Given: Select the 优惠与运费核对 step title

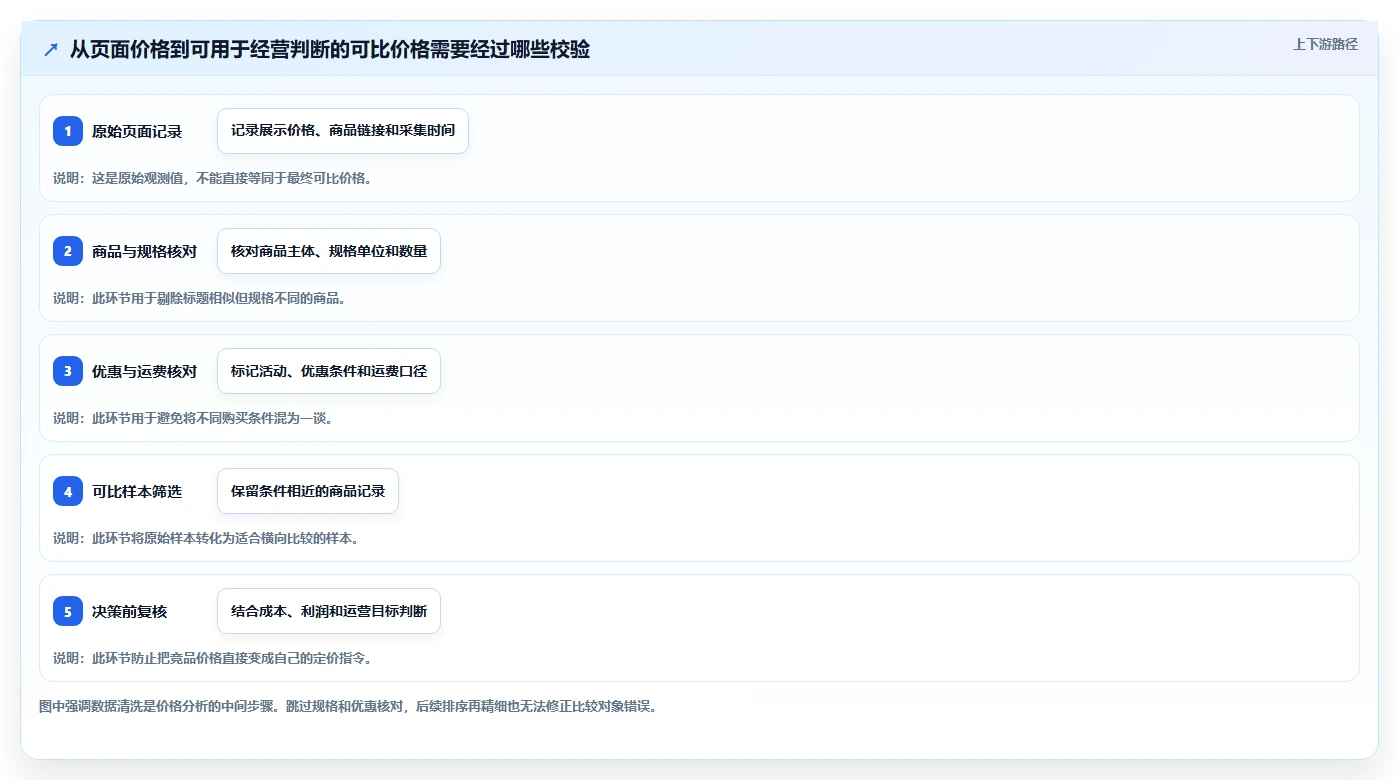Looking at the screenshot, I should coord(144,371).
